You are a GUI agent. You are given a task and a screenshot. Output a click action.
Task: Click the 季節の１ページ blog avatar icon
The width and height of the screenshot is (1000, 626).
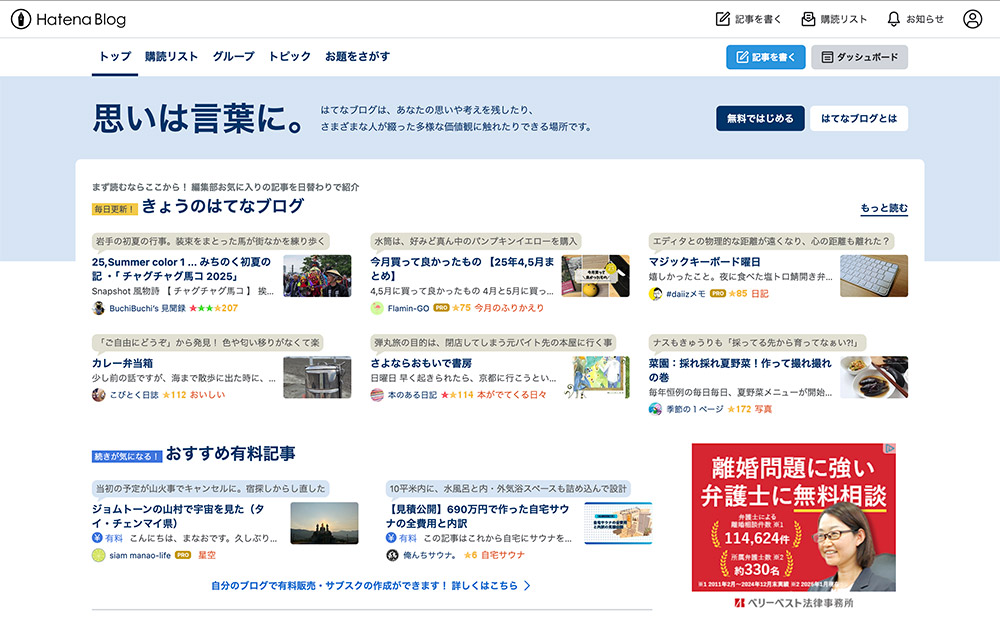tap(655, 409)
